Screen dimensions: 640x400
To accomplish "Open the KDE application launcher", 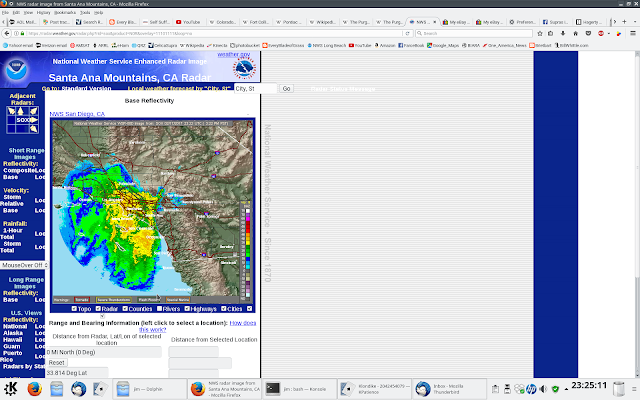I will tap(10, 389).
